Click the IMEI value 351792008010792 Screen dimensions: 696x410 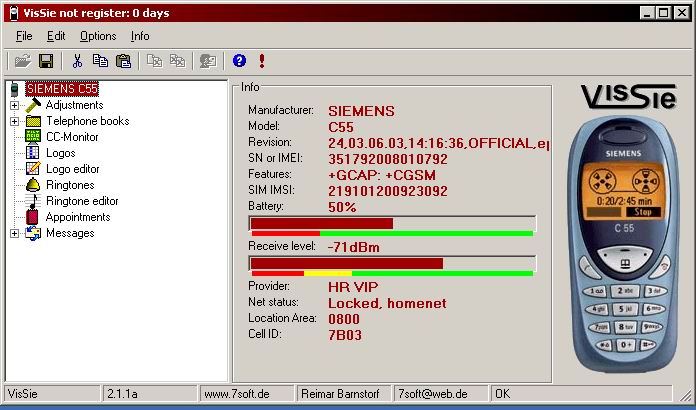coord(388,159)
